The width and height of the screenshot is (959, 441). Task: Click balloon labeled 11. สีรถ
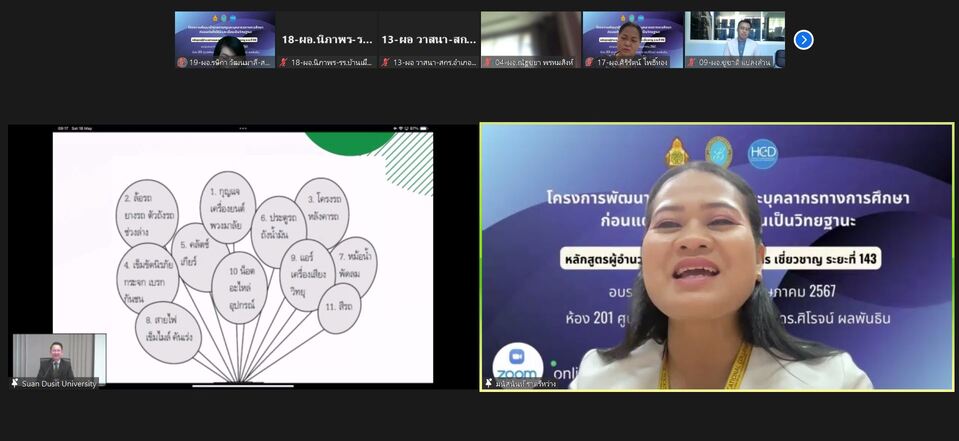[x=339, y=308]
